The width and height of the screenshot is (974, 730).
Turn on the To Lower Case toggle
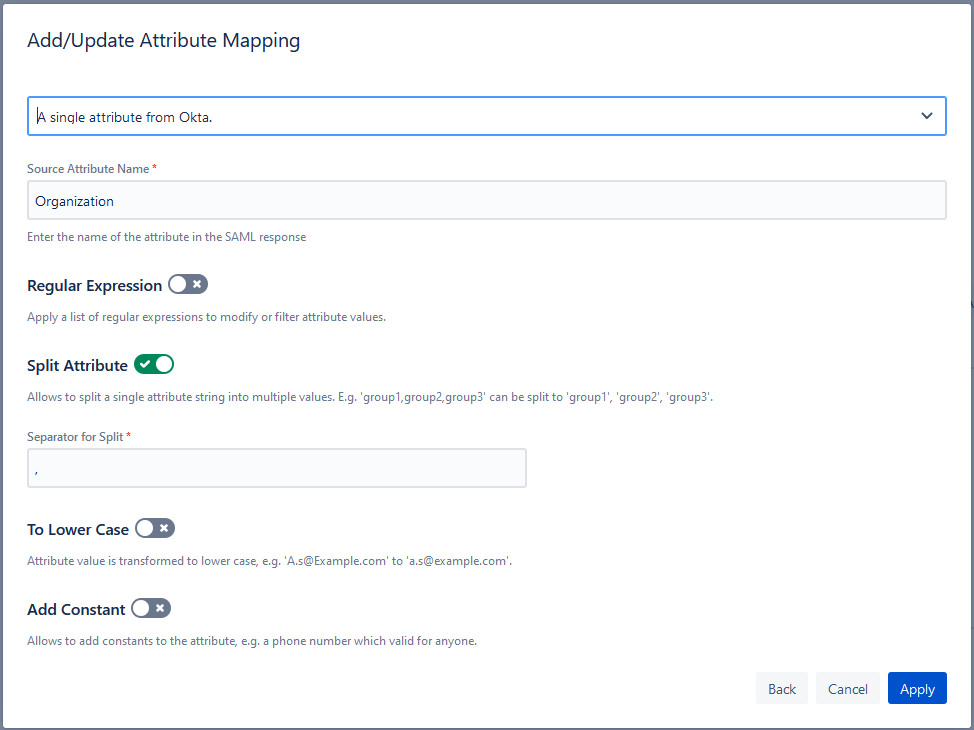pyautogui.click(x=154, y=528)
